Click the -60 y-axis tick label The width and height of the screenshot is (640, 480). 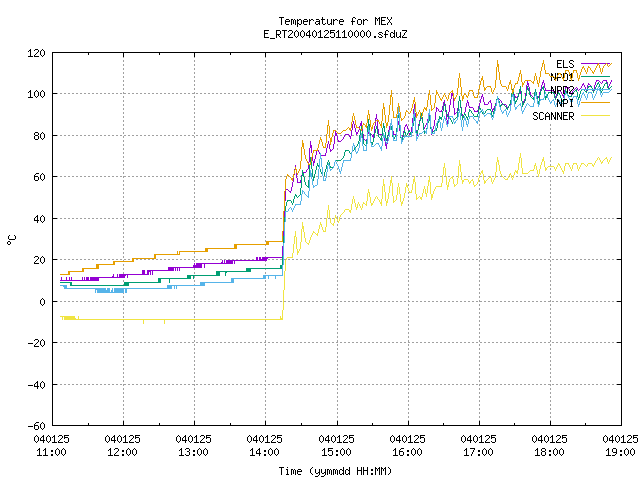coord(36,426)
